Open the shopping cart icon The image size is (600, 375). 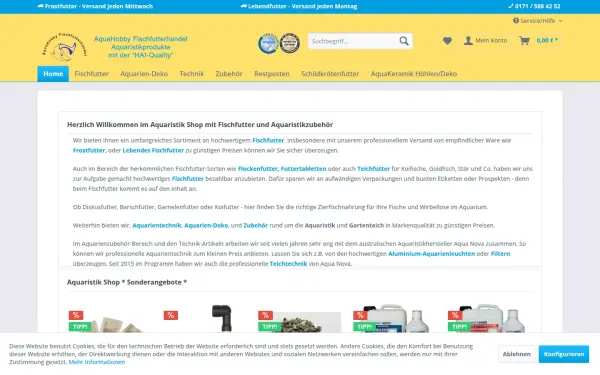tap(524, 41)
